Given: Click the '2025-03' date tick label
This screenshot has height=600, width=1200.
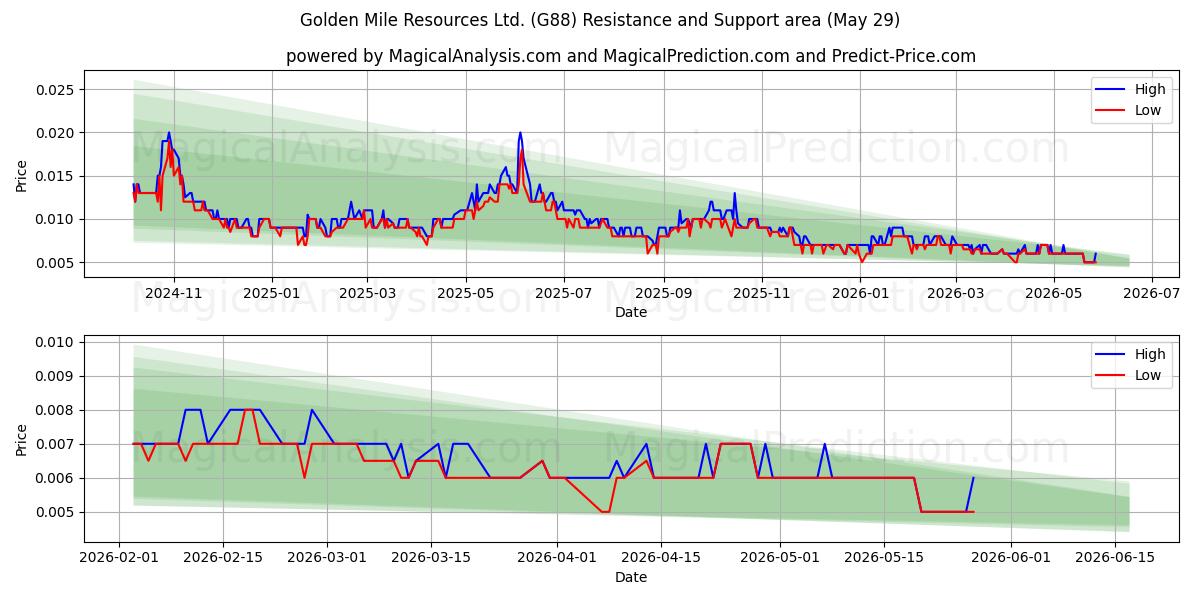Looking at the screenshot, I should tap(367, 294).
